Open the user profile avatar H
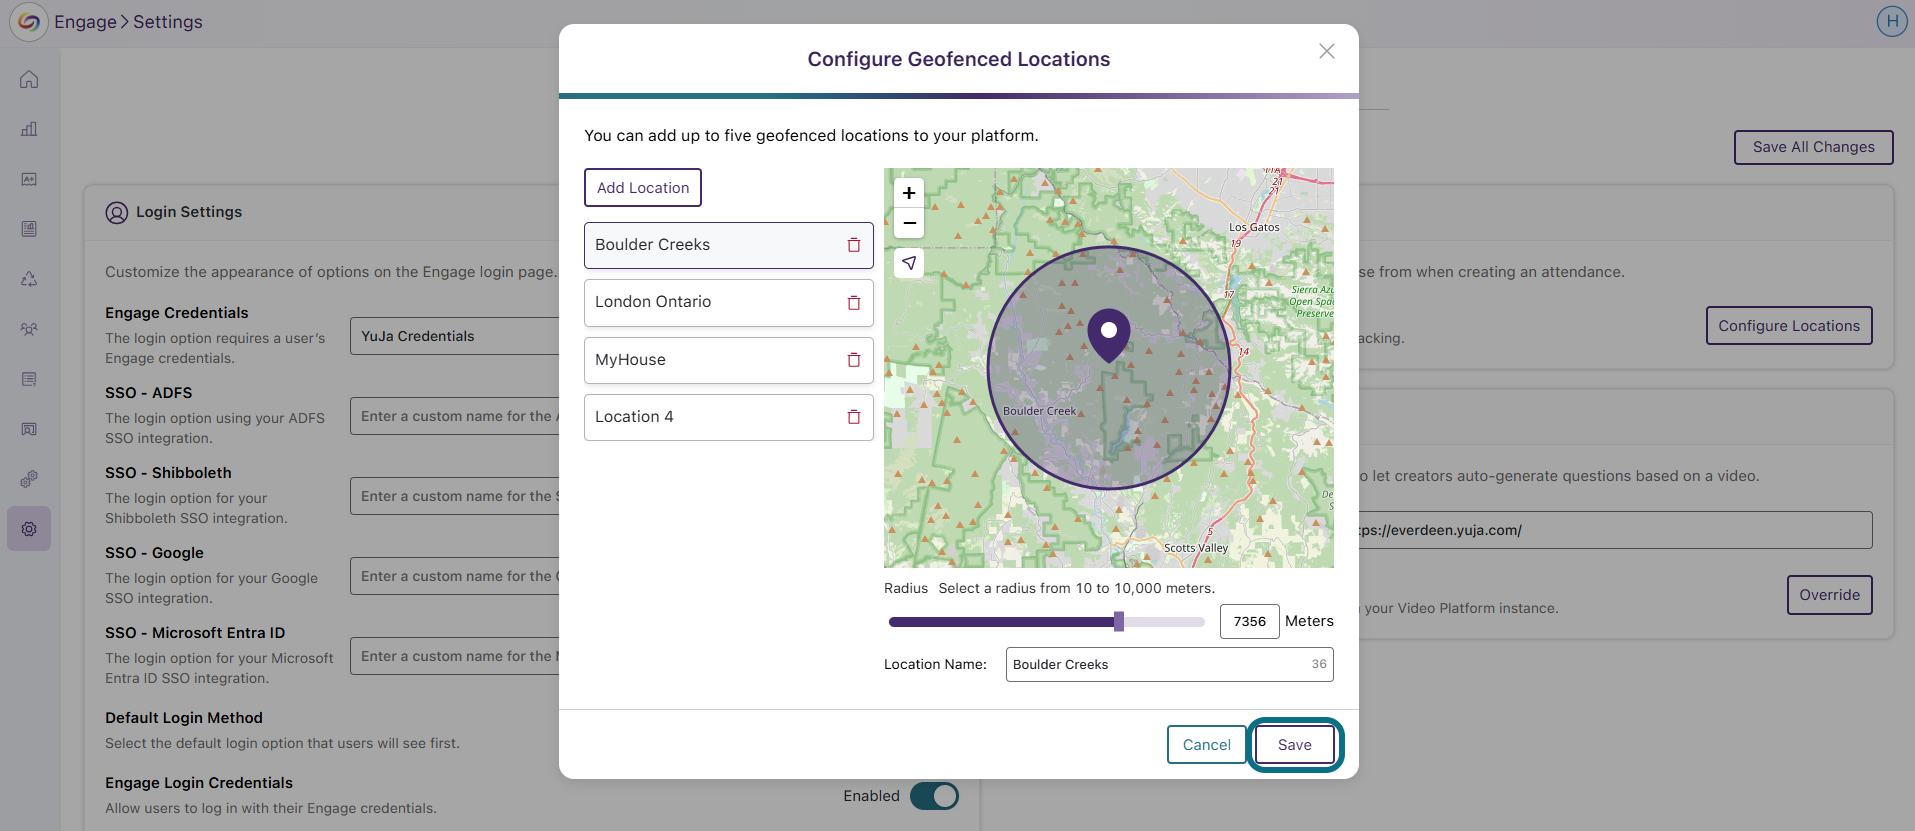1915x831 pixels. (1892, 21)
